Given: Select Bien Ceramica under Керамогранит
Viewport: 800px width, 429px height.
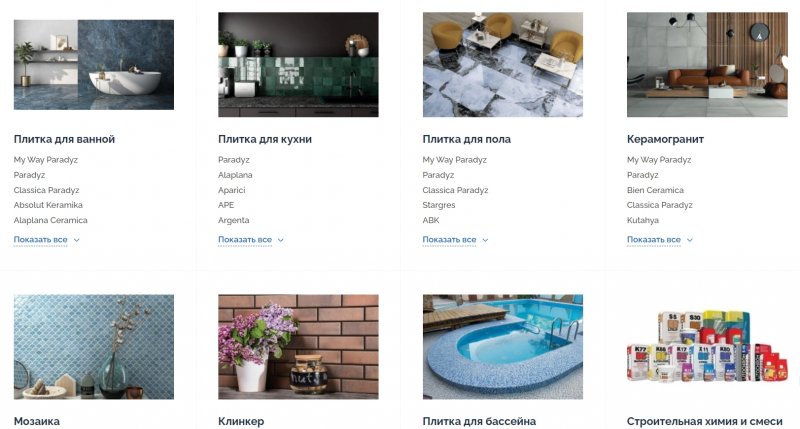Looking at the screenshot, I should [x=655, y=190].
